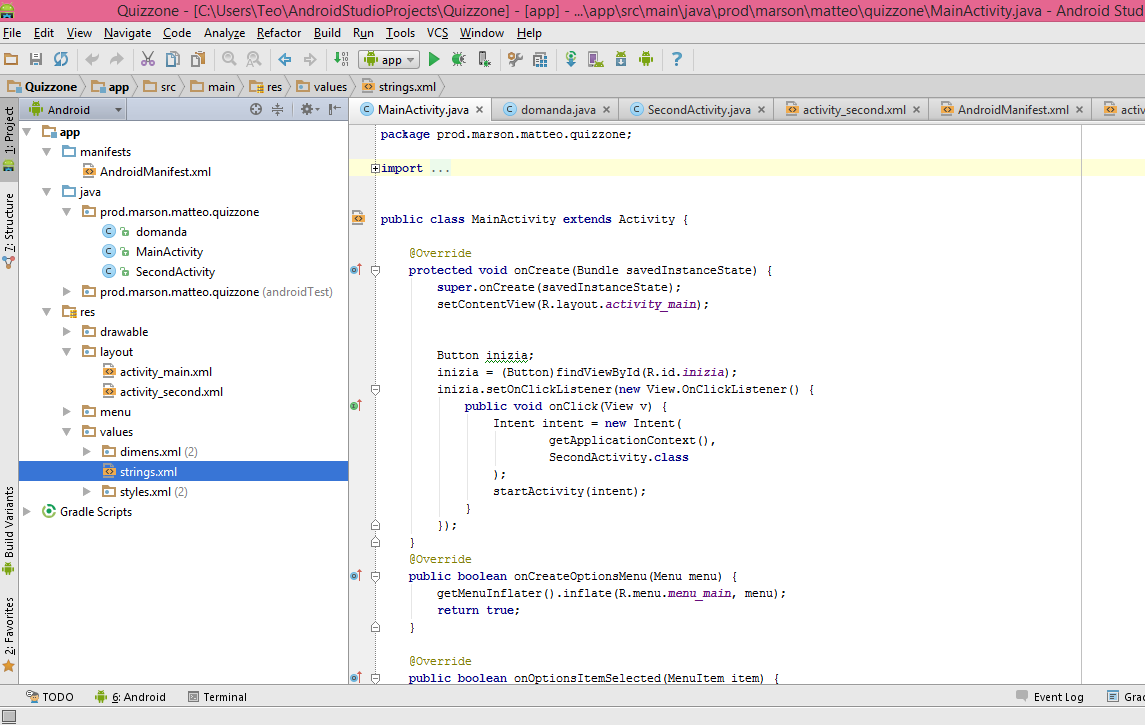1145x725 pixels.
Task: Expand the drawable folder node
Action: click(x=66, y=331)
